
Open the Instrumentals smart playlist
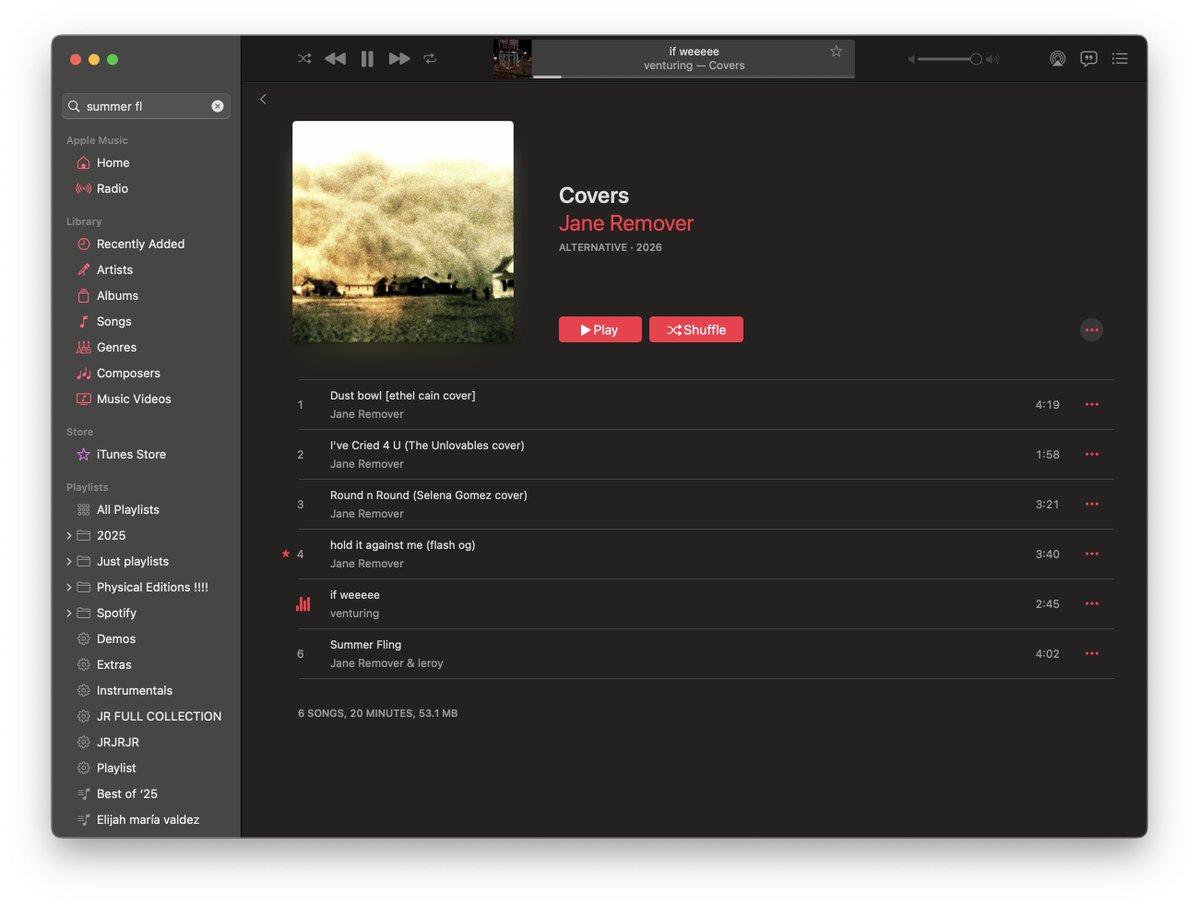click(x=135, y=691)
